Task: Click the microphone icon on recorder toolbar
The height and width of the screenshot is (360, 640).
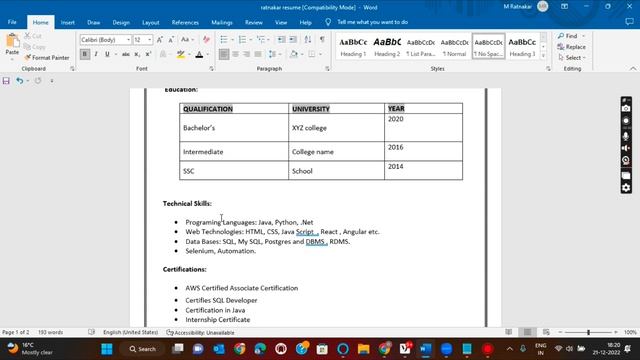Action: 626,136
